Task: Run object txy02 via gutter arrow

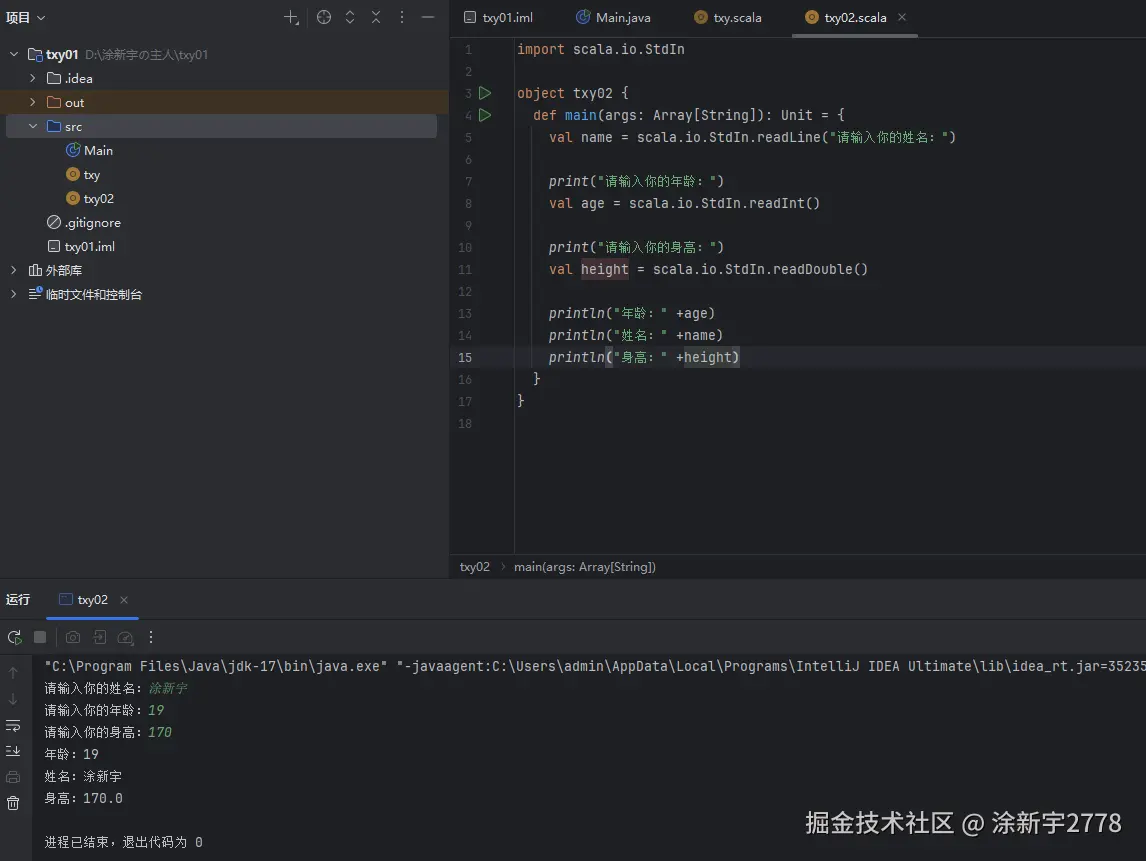Action: click(x=485, y=93)
